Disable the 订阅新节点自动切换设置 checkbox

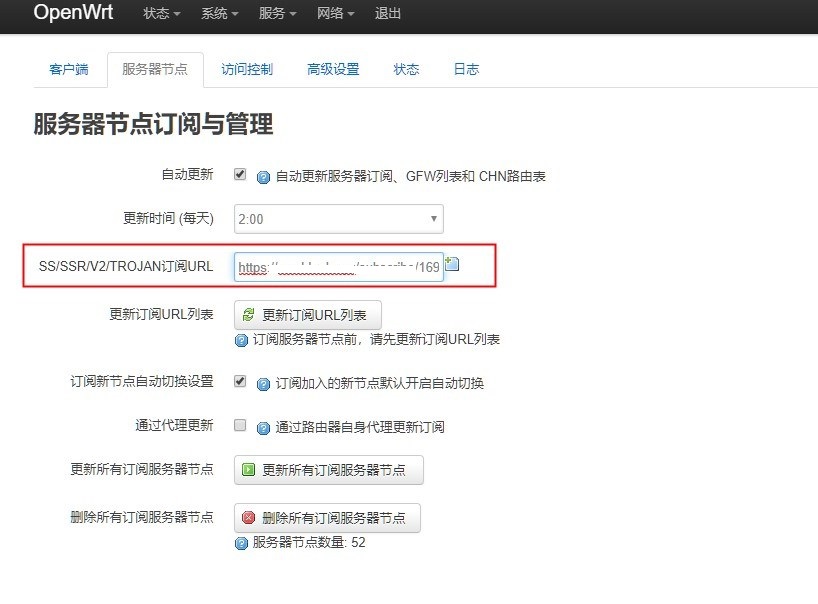click(240, 382)
